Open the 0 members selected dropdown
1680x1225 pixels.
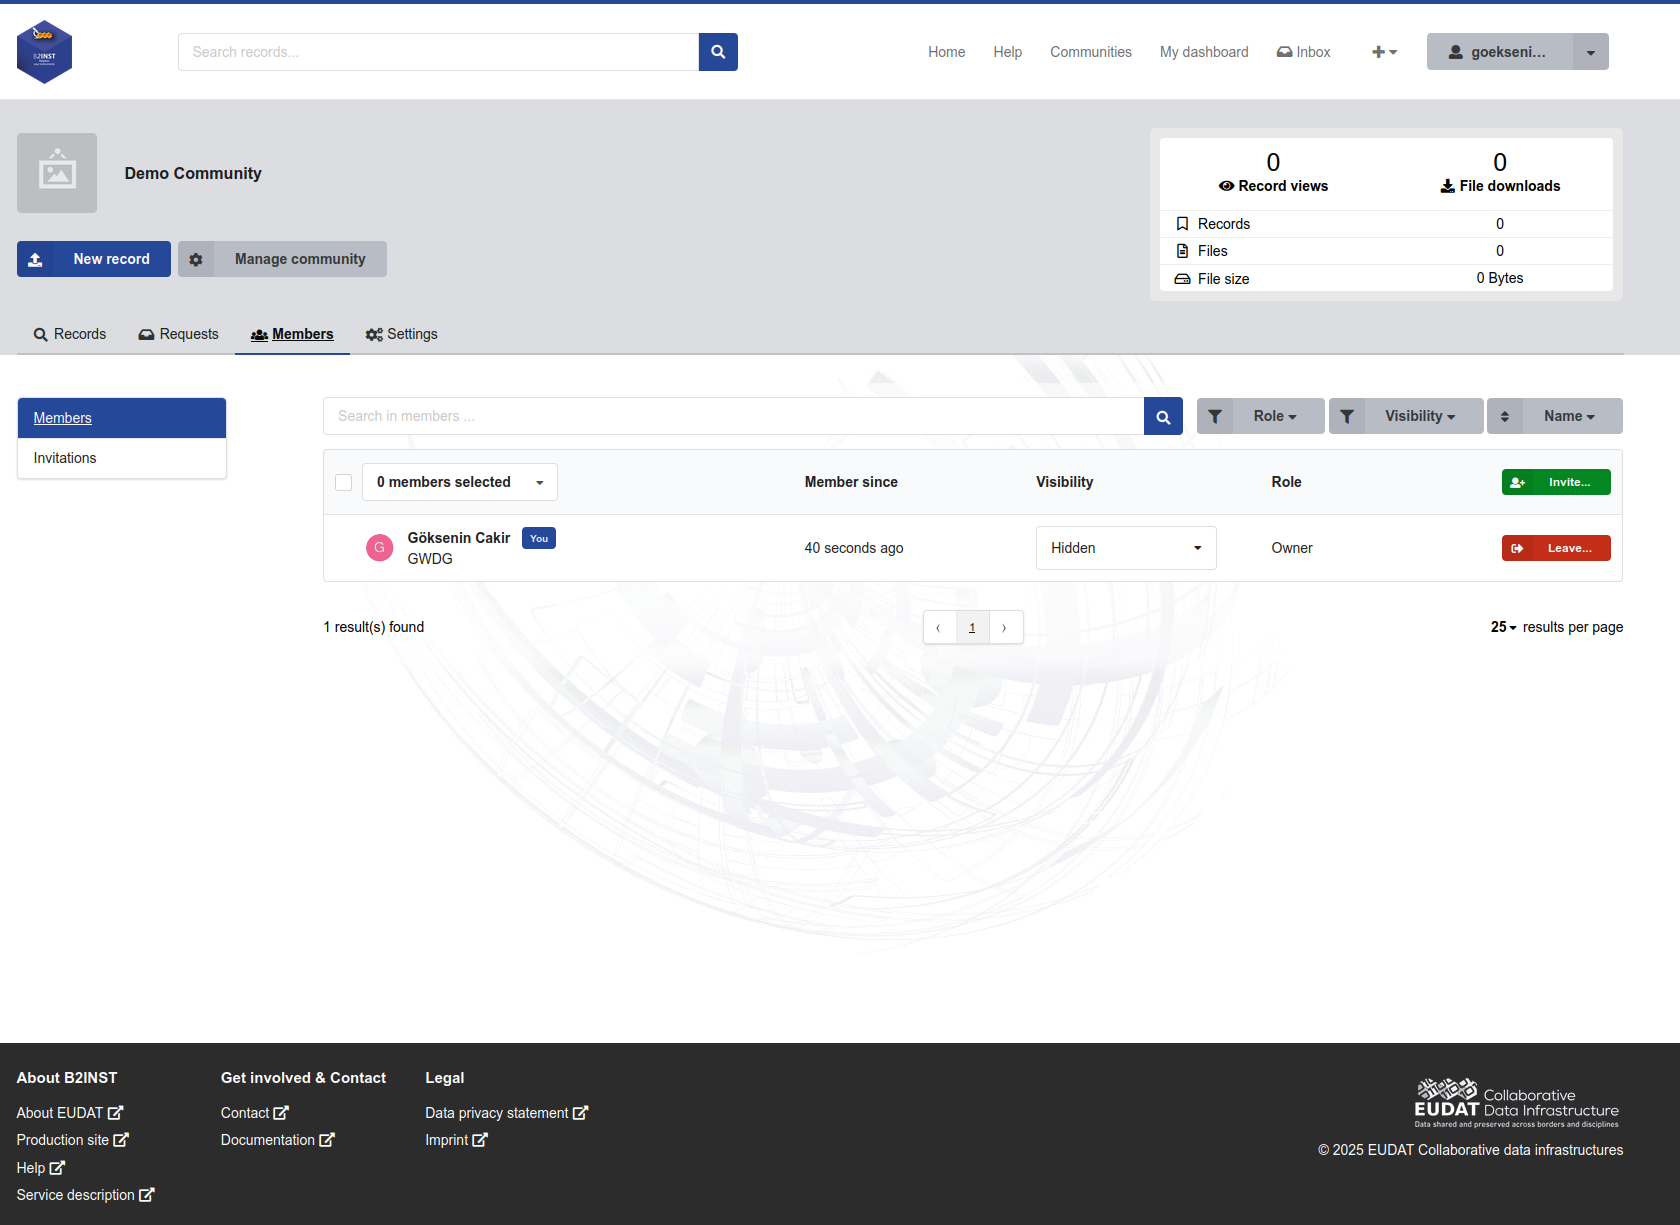[460, 482]
